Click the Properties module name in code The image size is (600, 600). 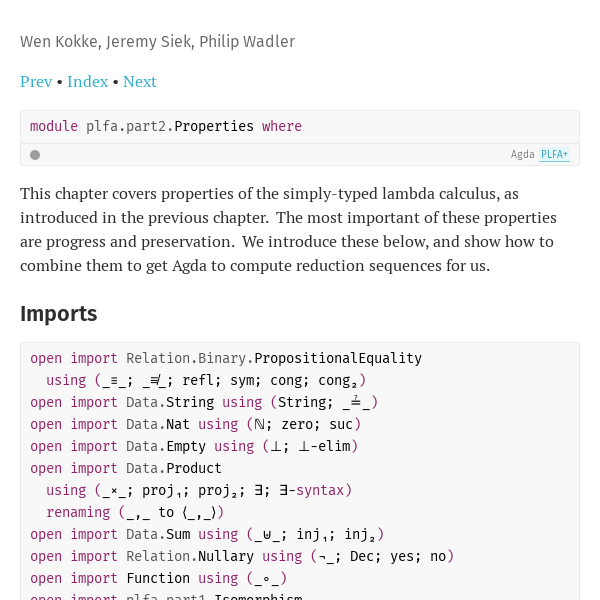pos(214,126)
